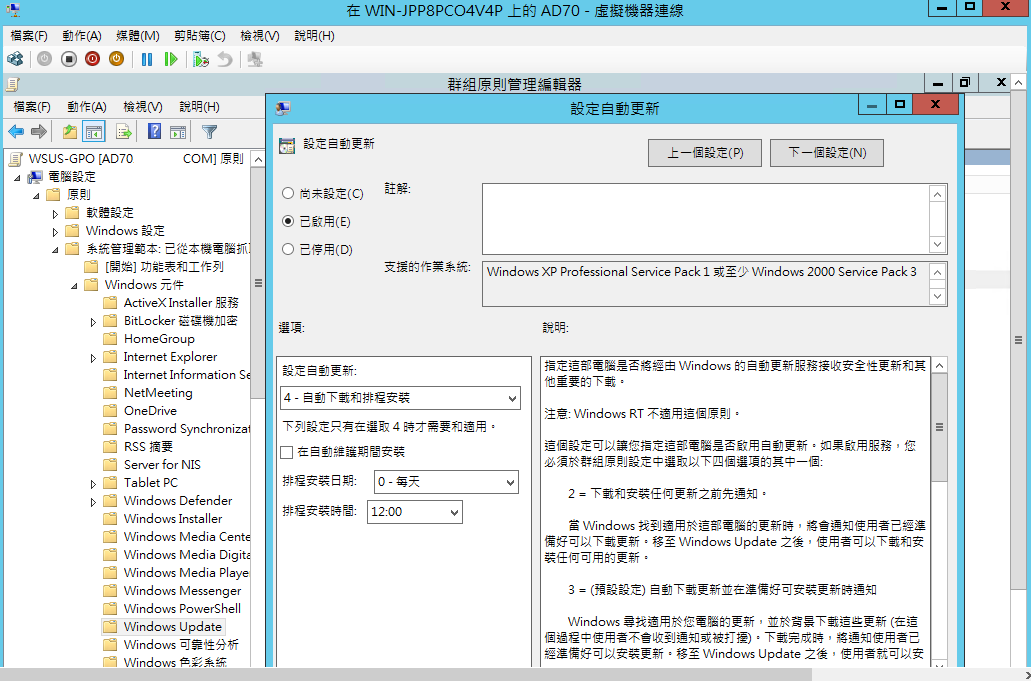Select the 尚未設定(C) radio button
The width and height of the screenshot is (1031, 681).
pyautogui.click(x=287, y=193)
